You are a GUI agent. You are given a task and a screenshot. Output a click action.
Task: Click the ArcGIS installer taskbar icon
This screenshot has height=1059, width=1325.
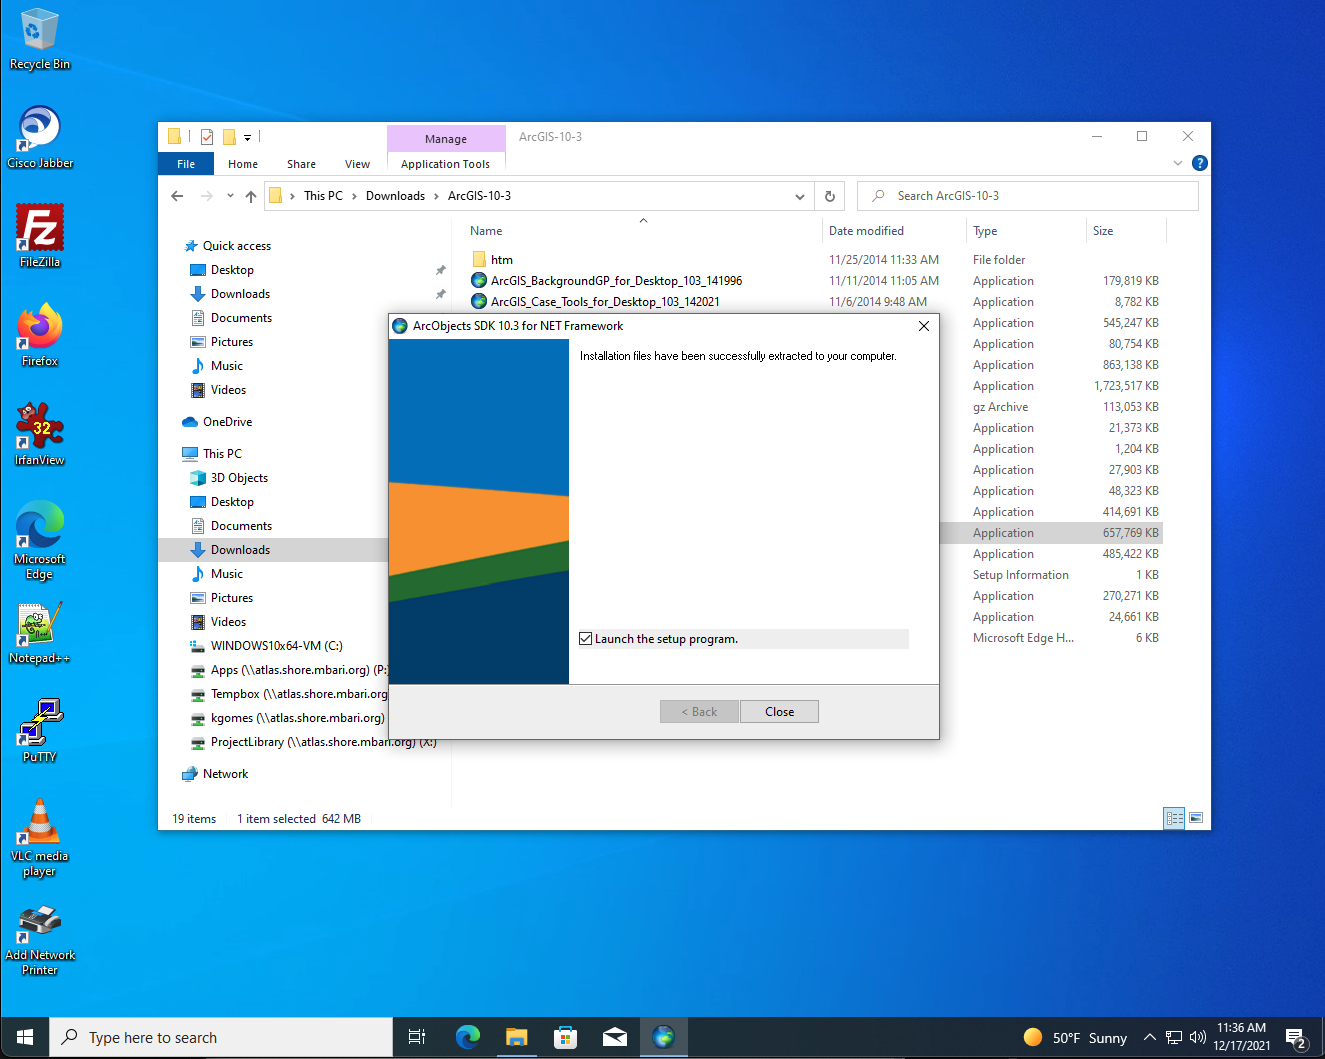[x=663, y=1037]
